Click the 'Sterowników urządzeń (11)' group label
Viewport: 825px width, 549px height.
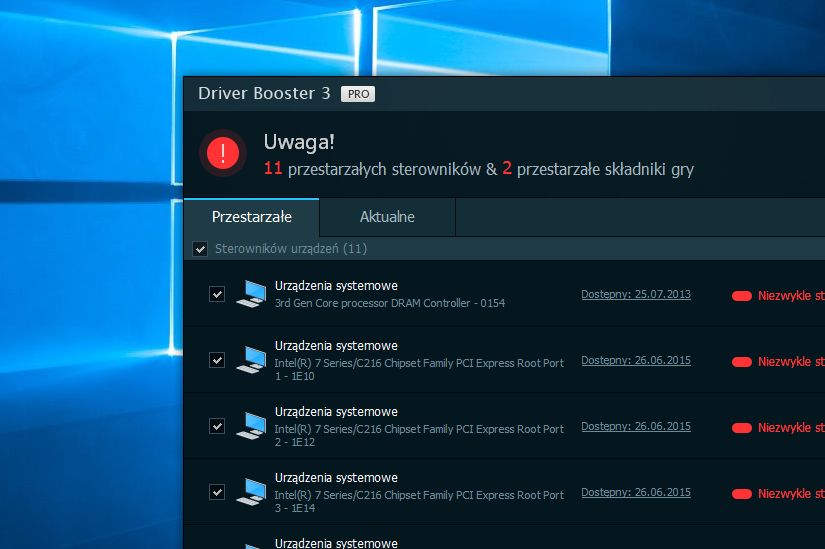coord(291,248)
